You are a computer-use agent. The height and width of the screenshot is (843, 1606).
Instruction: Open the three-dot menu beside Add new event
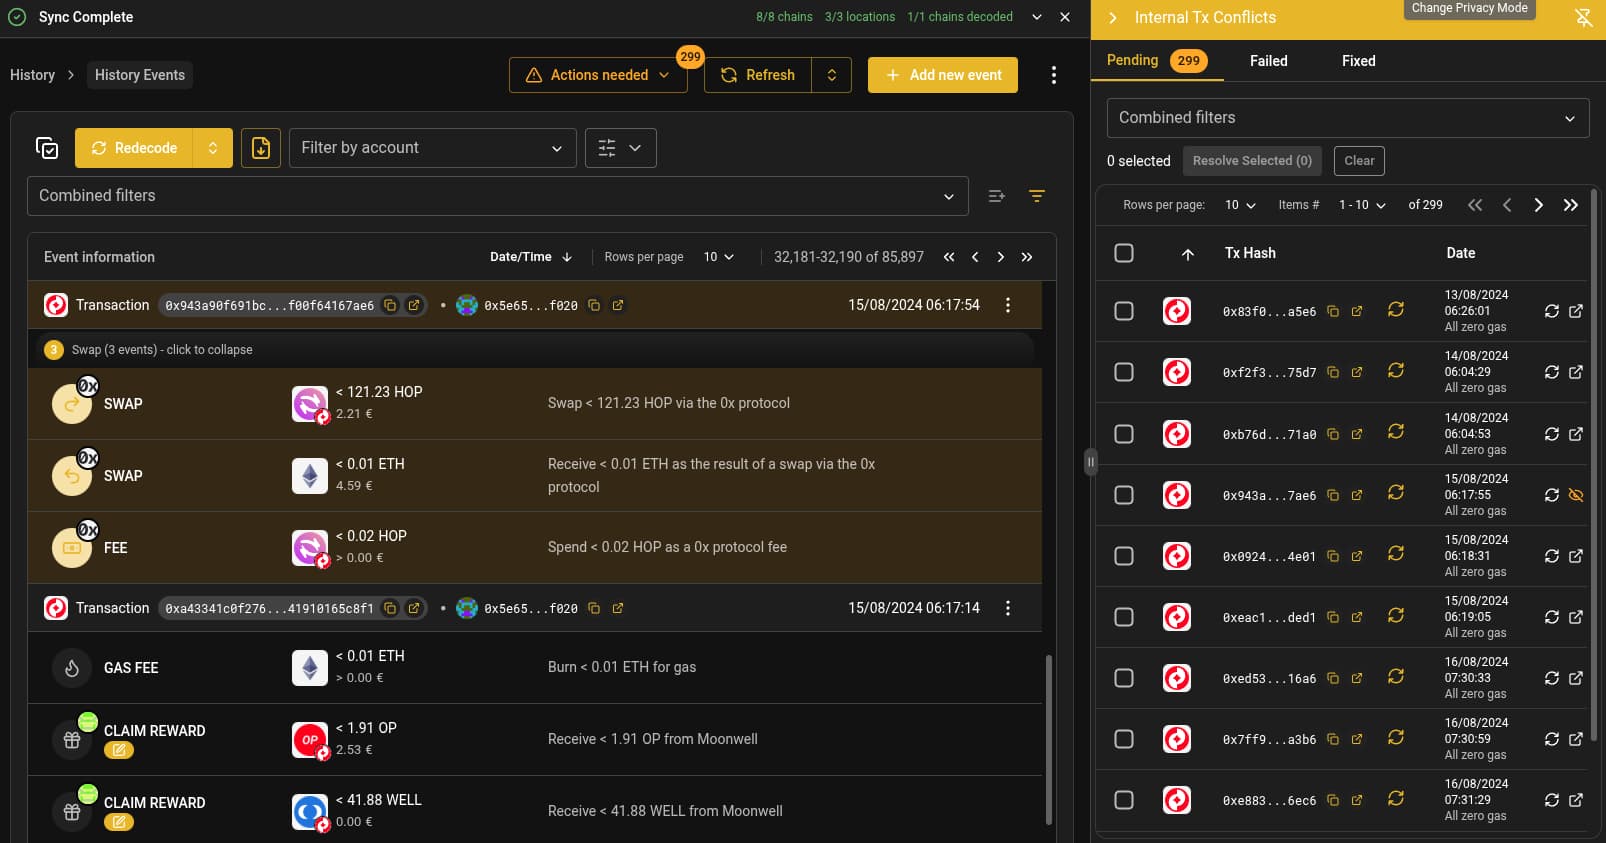point(1053,75)
